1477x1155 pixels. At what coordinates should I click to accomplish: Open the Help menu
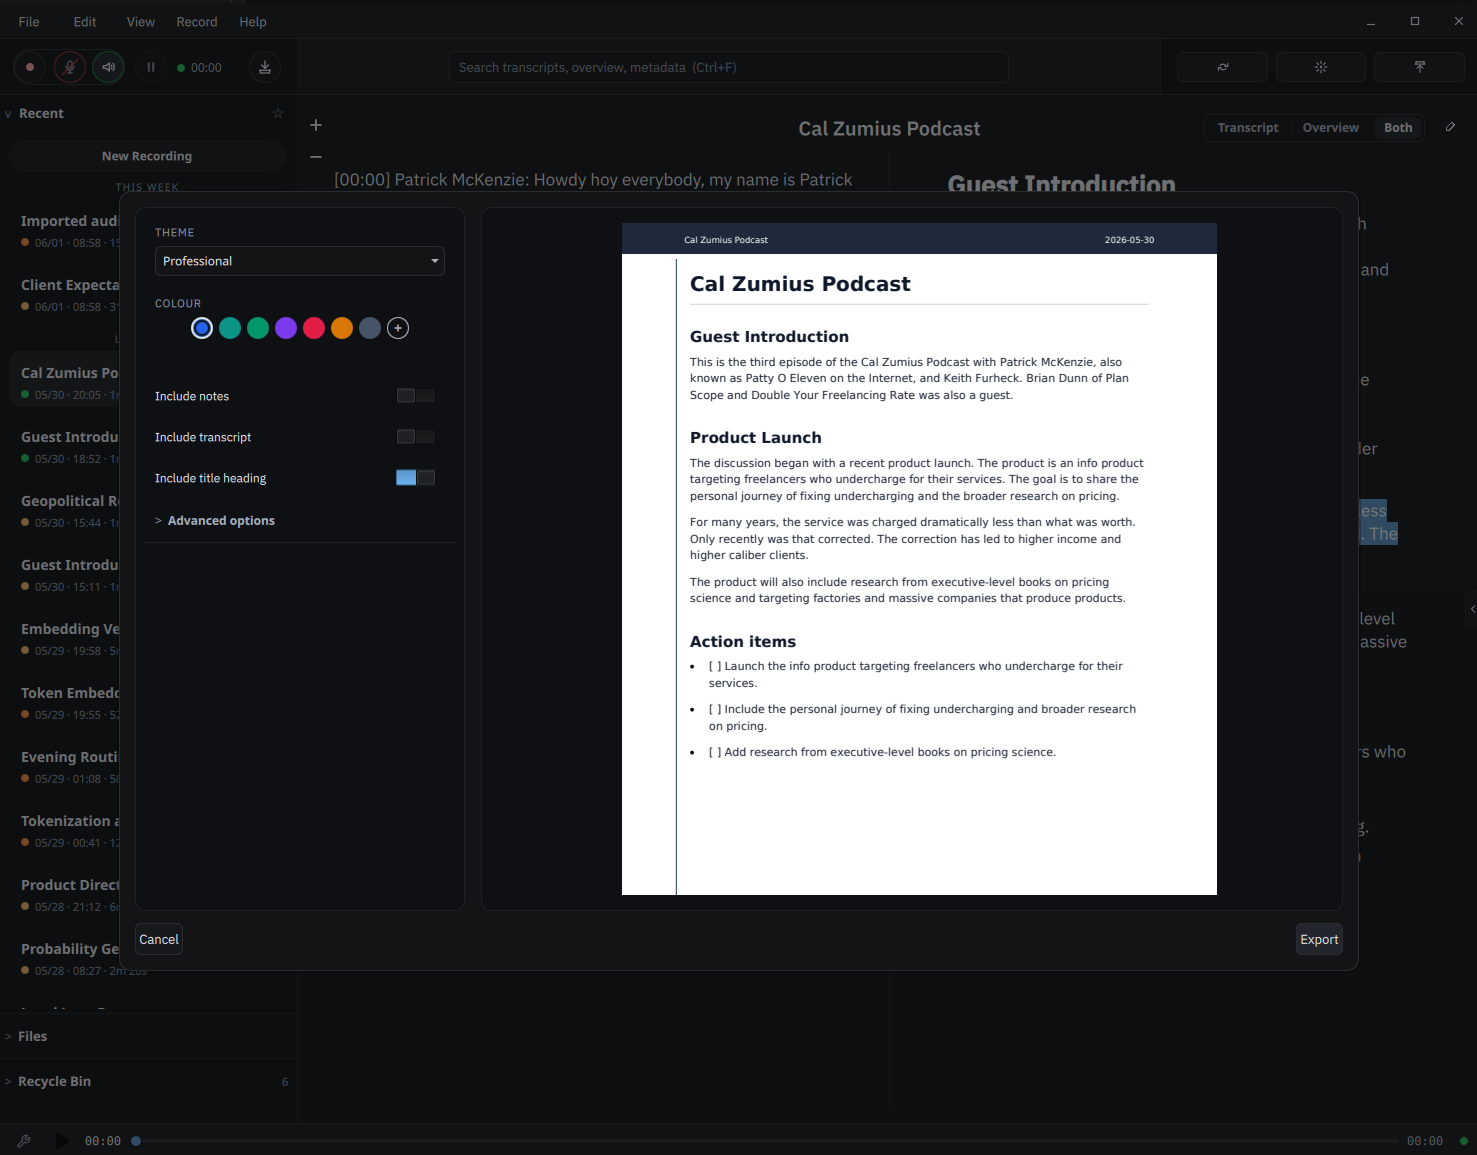(253, 22)
